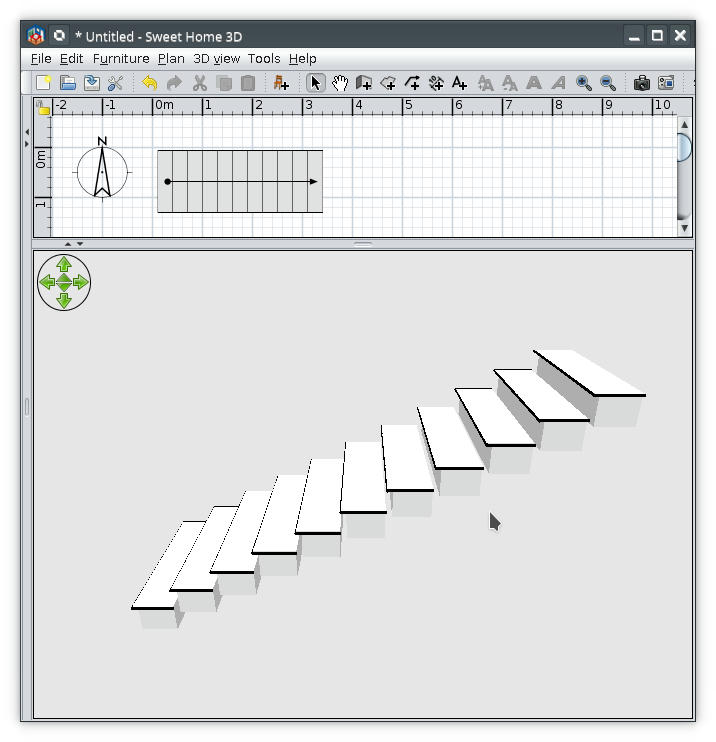The height and width of the screenshot is (742, 716).
Task: Select the staircase in the plan
Action: tap(240, 181)
